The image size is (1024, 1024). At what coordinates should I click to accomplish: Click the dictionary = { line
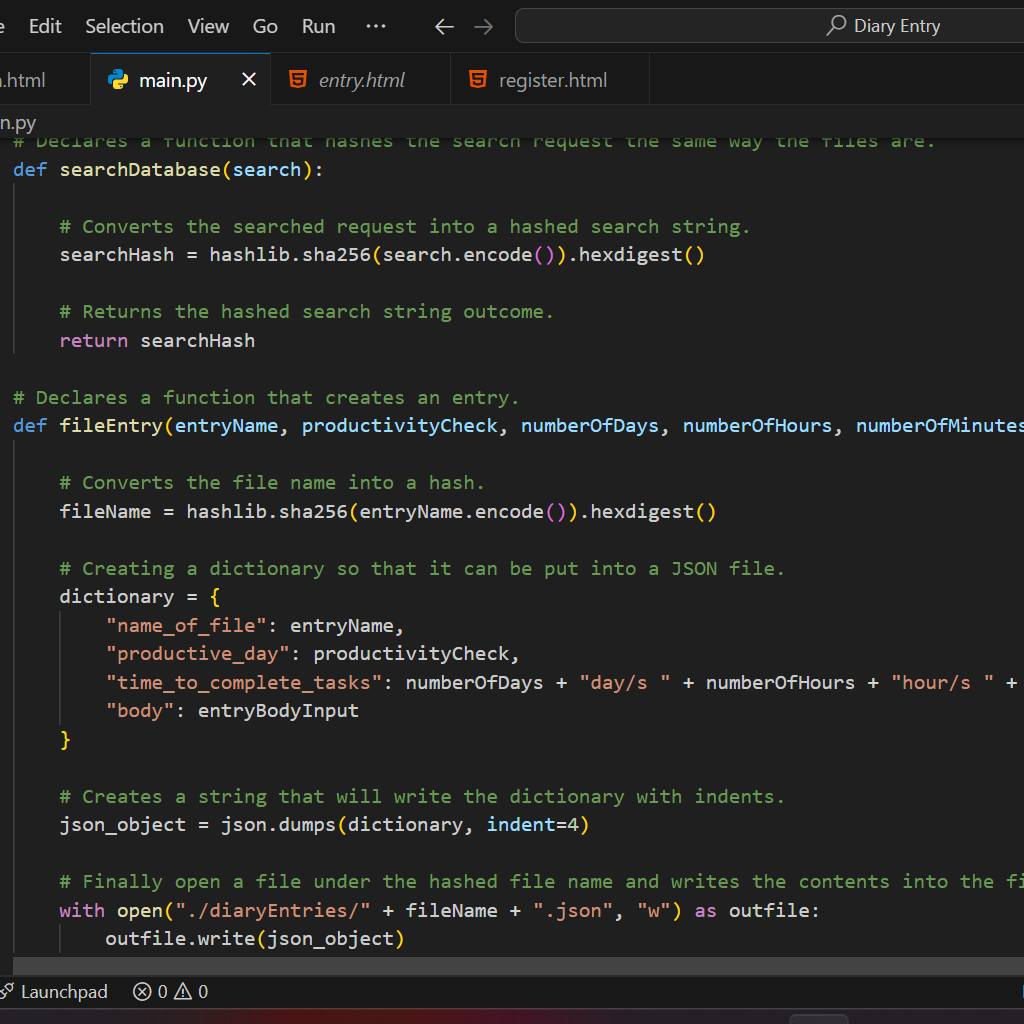pyautogui.click(x=140, y=597)
